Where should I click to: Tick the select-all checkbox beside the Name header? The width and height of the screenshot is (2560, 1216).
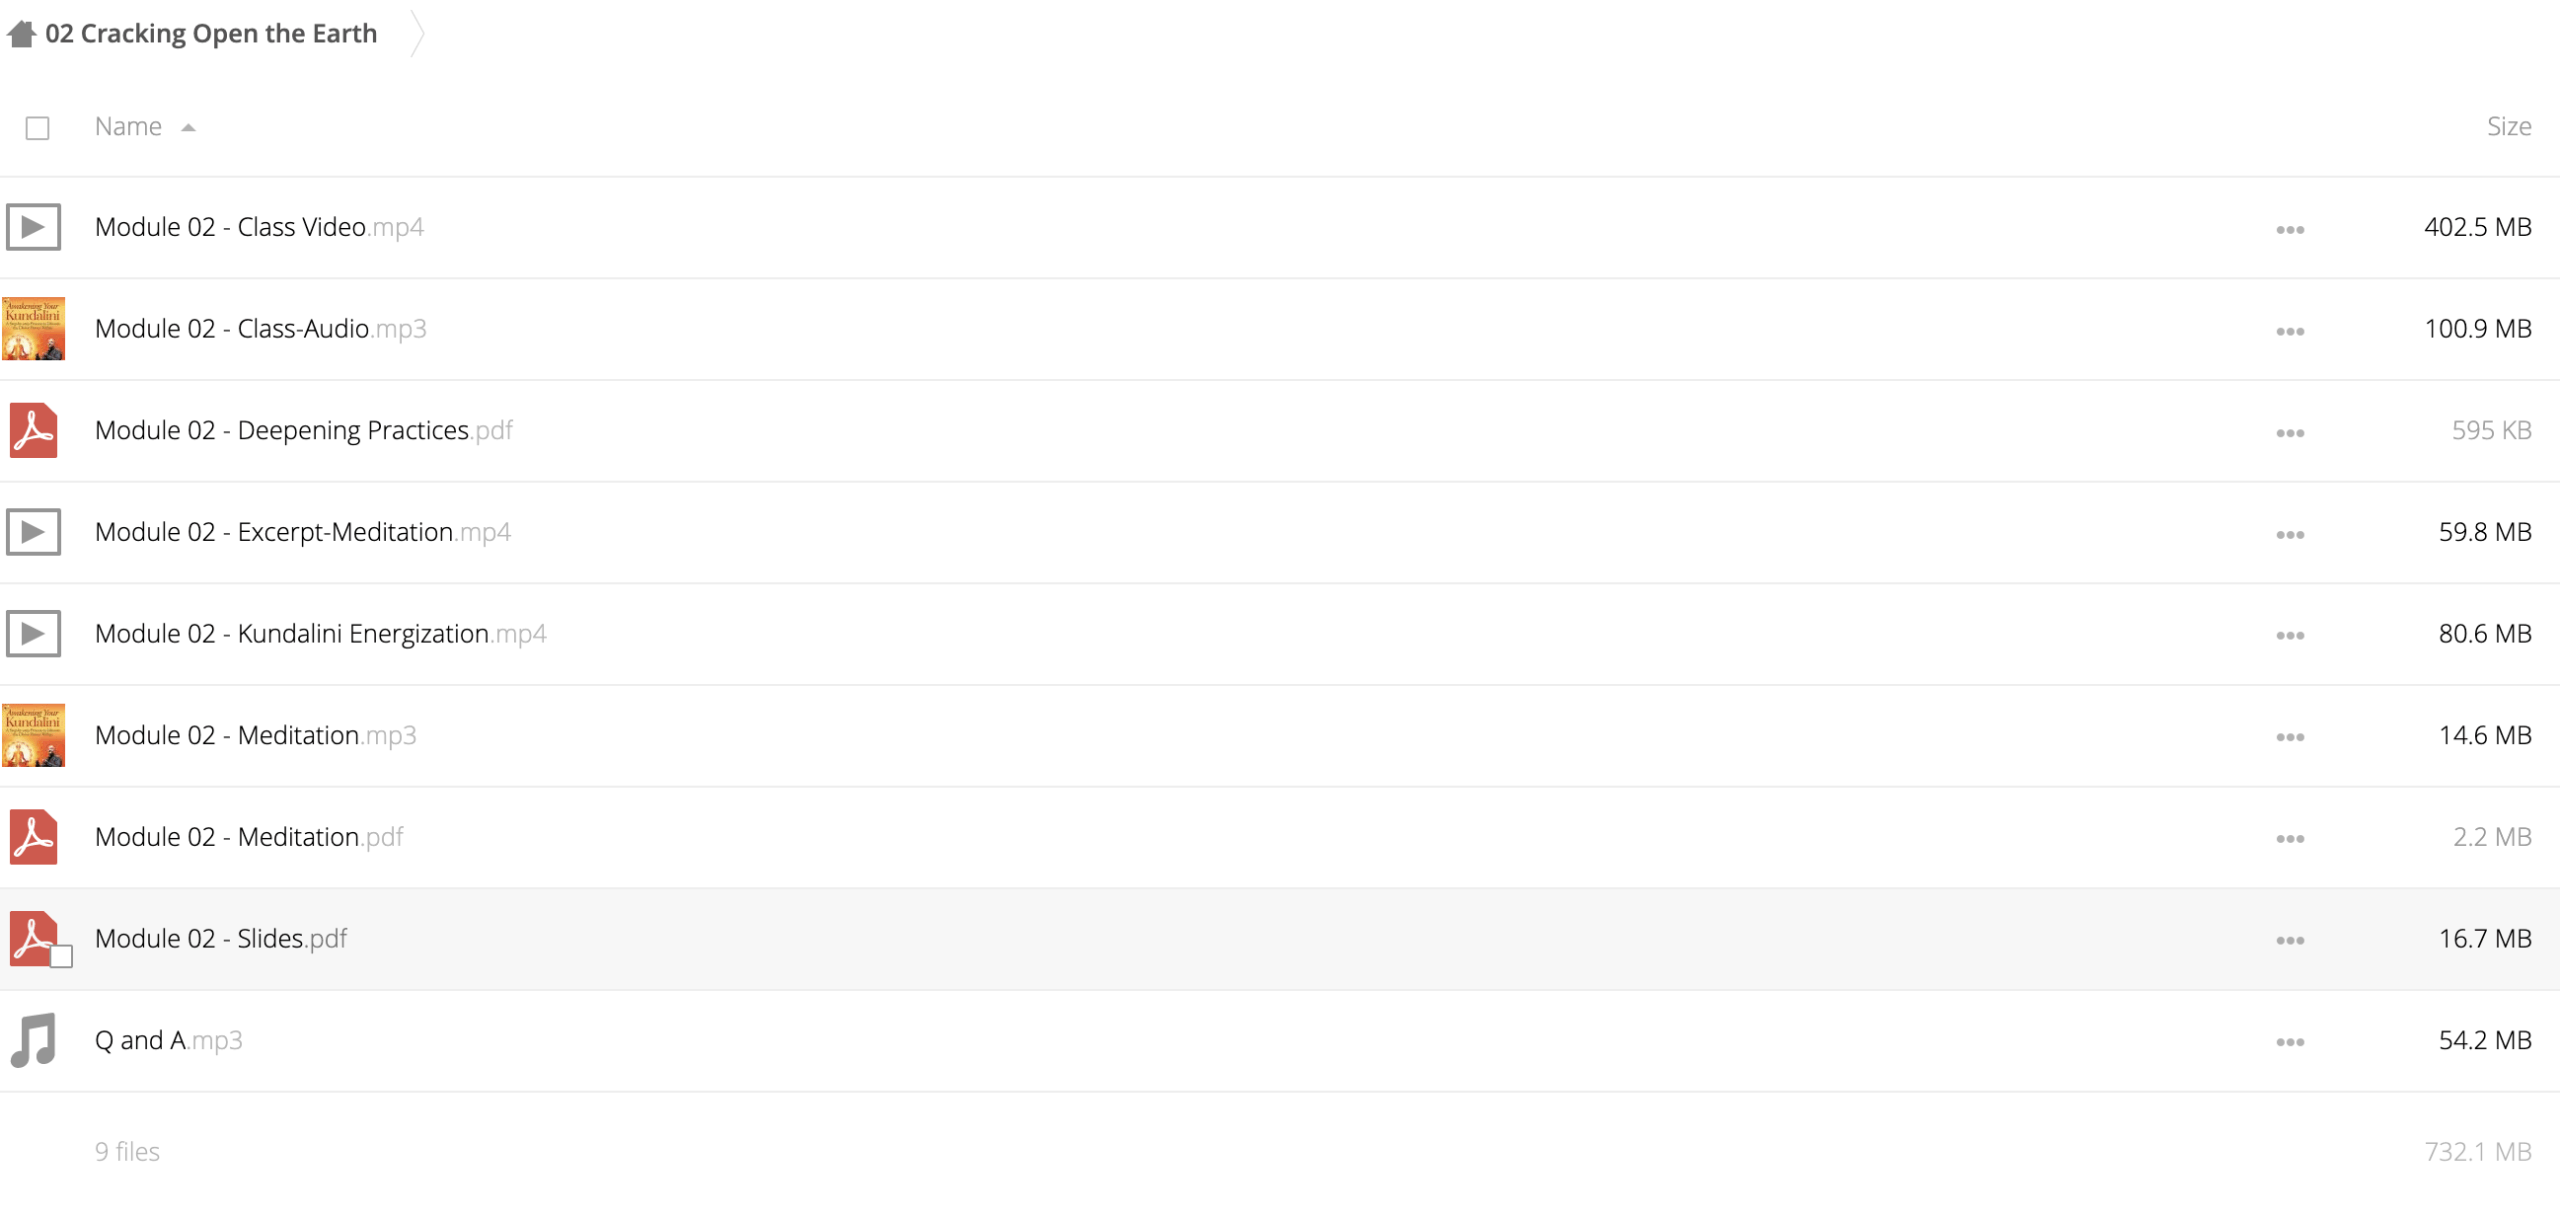[38, 128]
